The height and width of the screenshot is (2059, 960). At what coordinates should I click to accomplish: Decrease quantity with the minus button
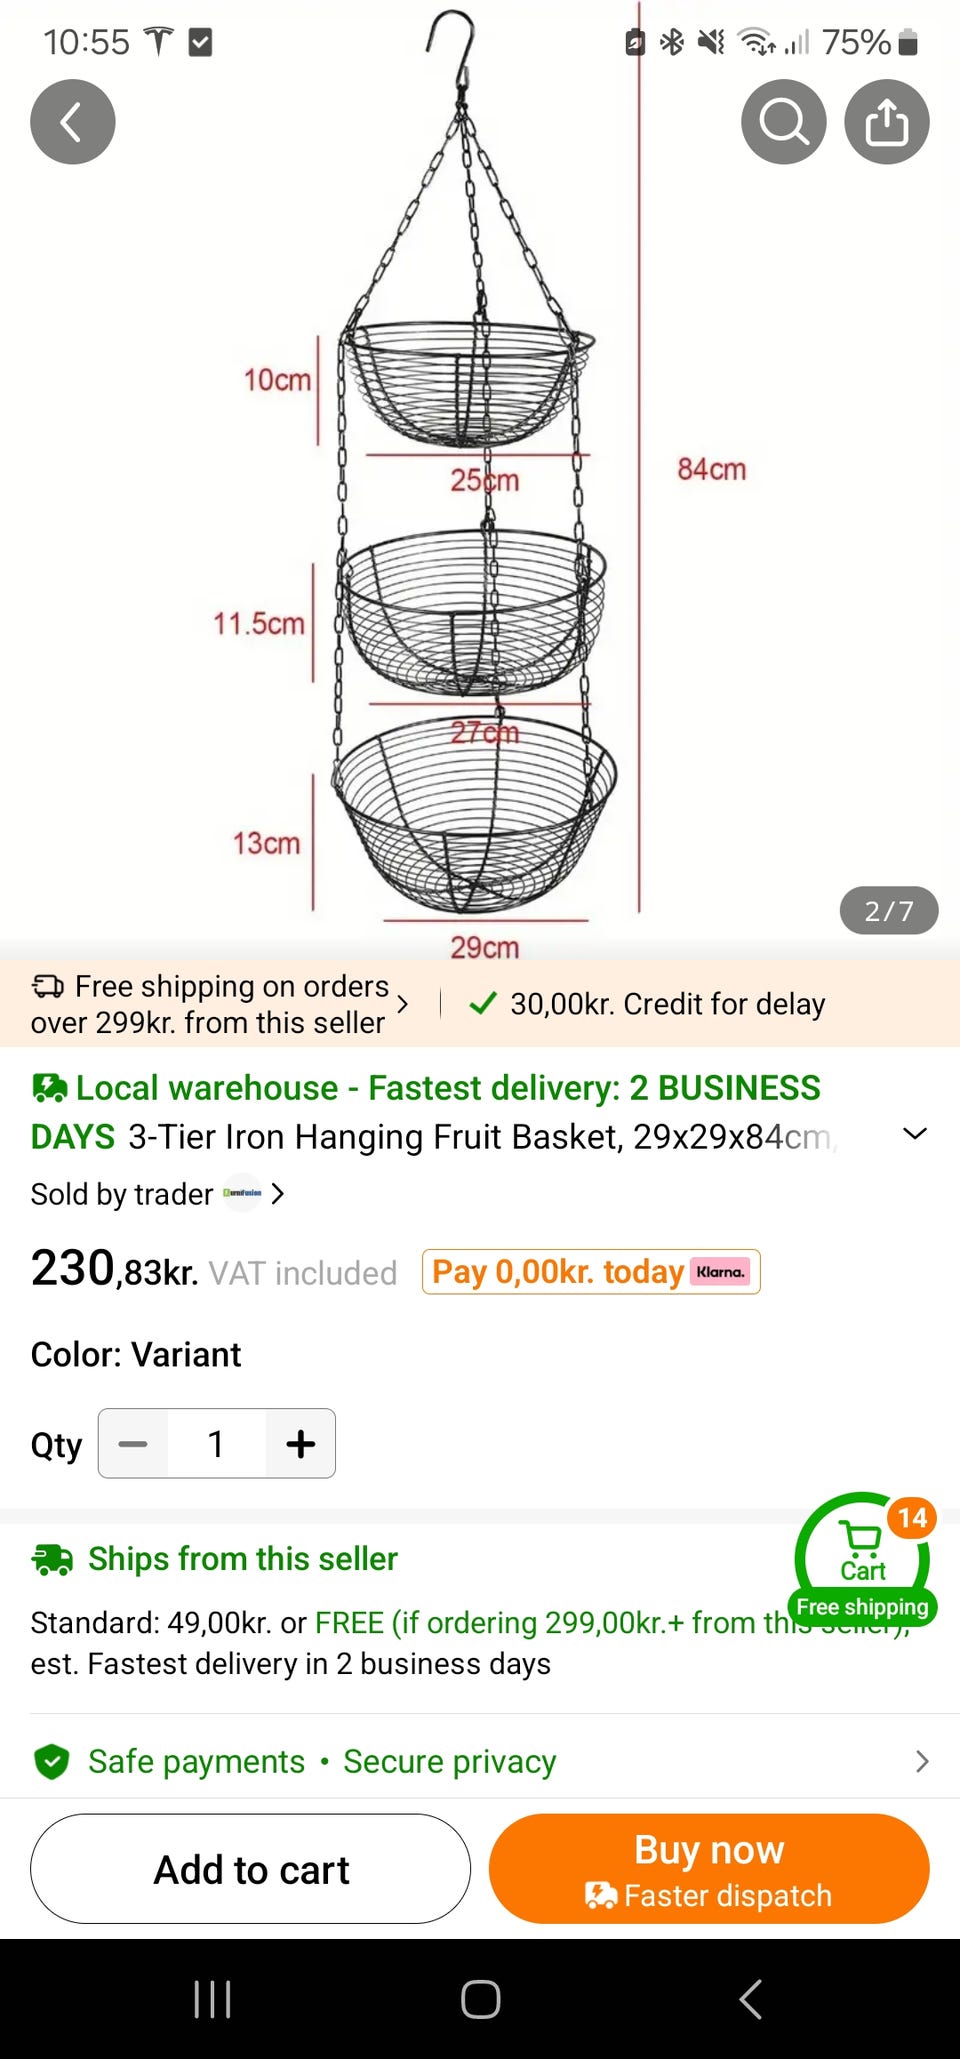[133, 1444]
